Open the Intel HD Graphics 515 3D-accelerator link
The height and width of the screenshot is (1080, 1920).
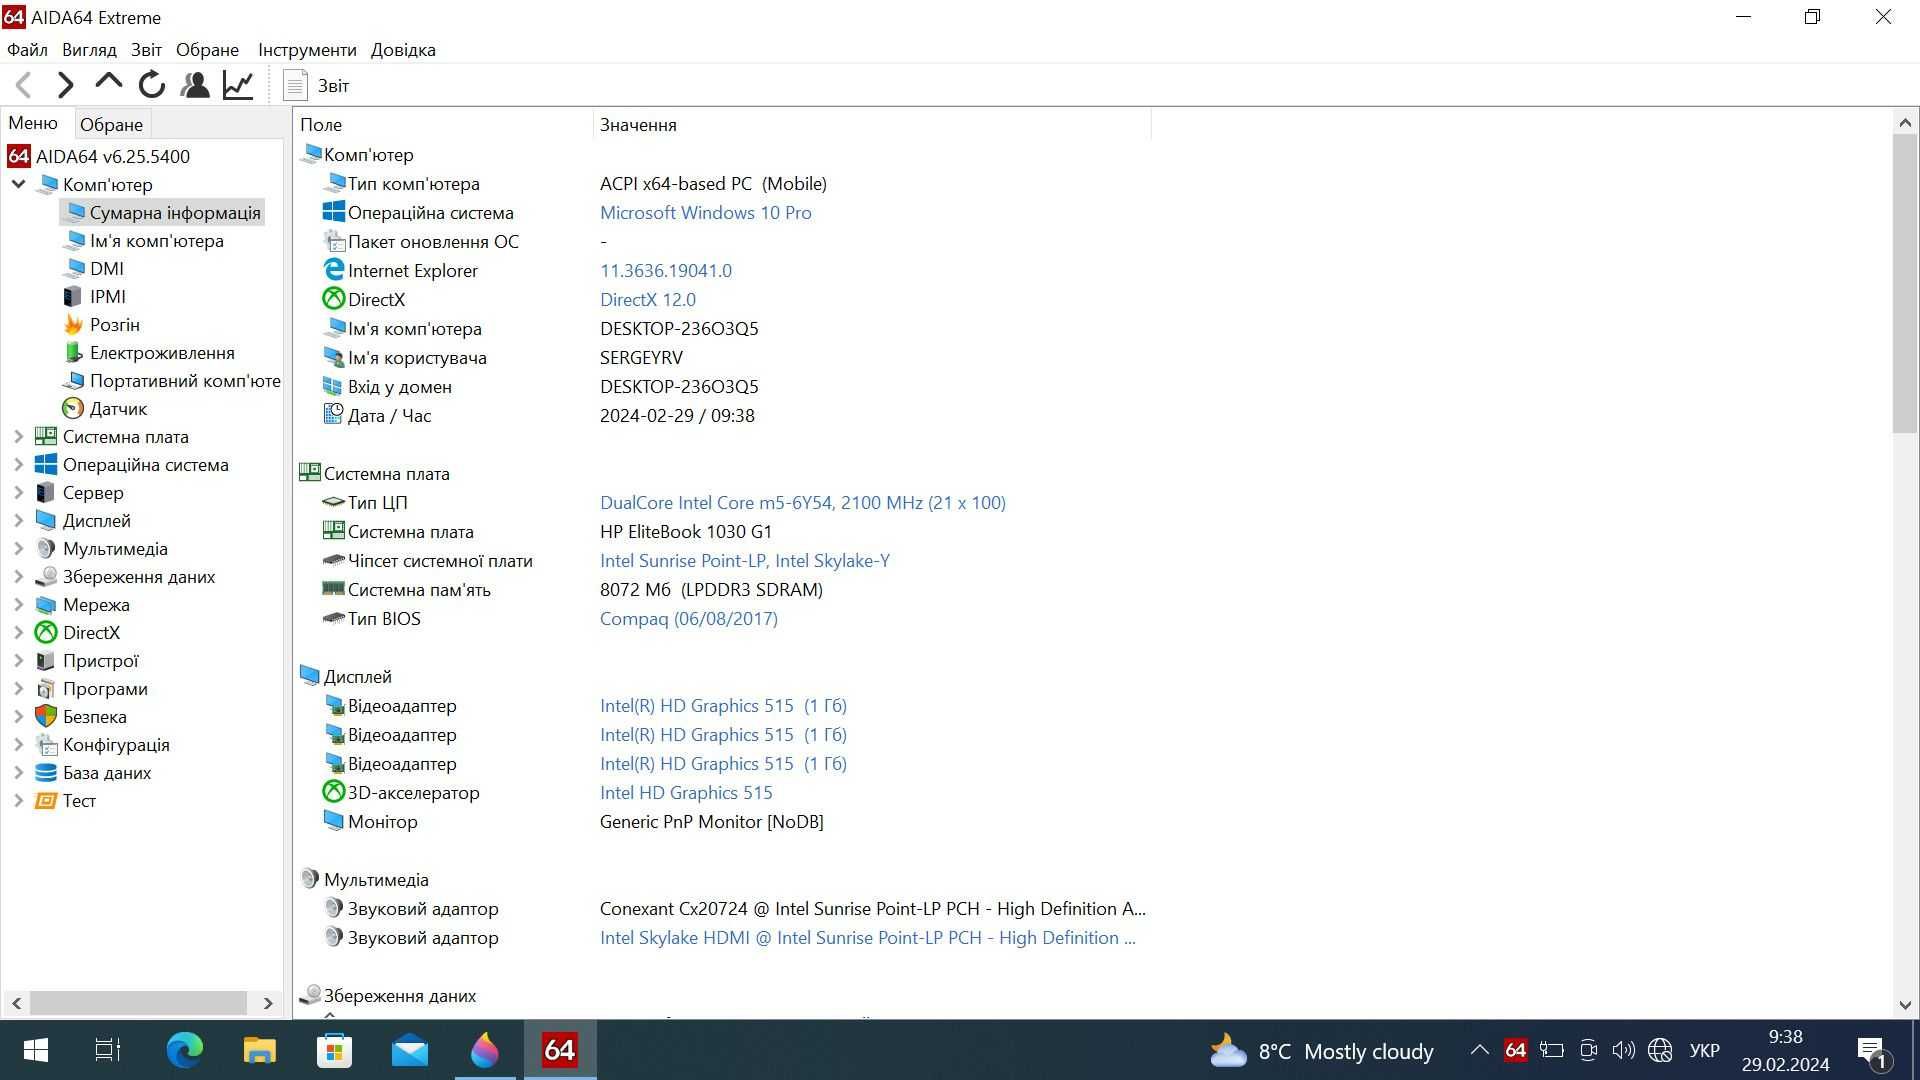coord(686,792)
